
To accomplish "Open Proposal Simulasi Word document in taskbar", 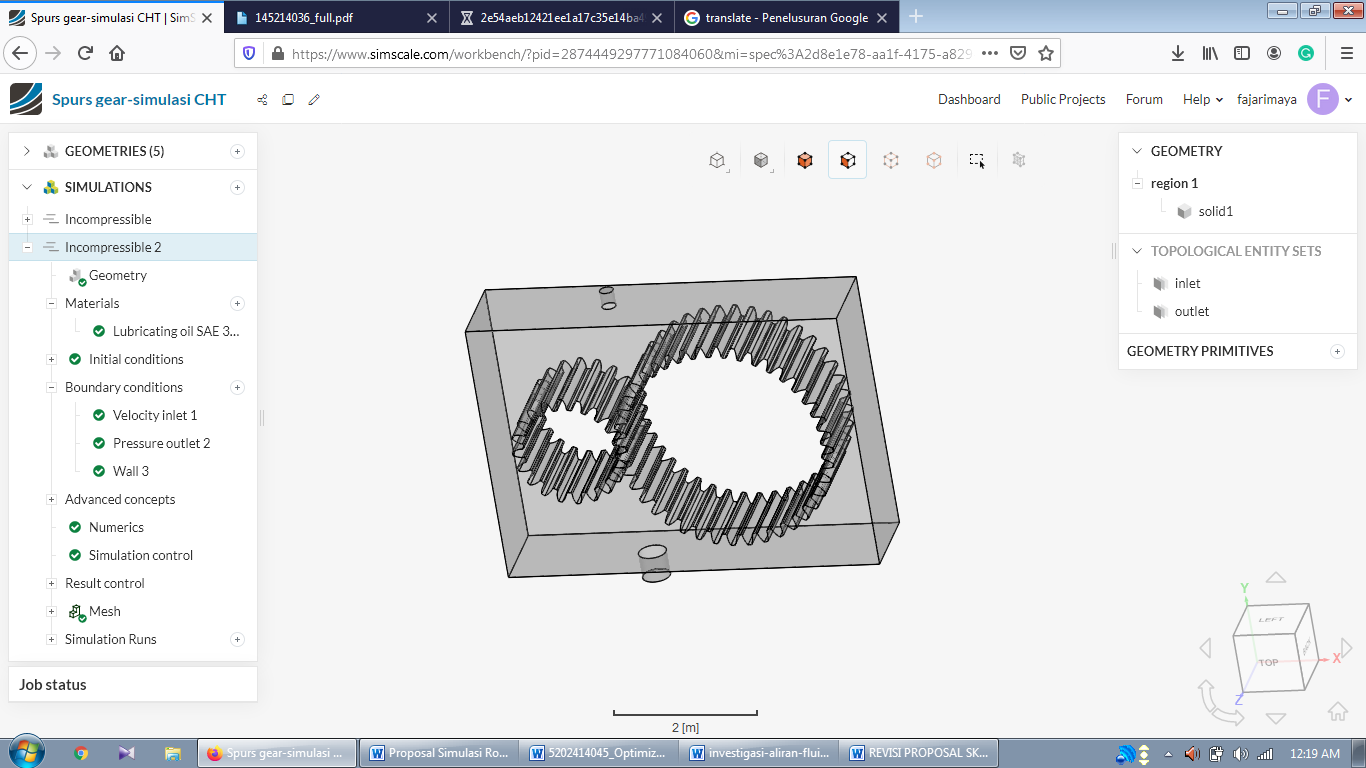I will coord(440,753).
